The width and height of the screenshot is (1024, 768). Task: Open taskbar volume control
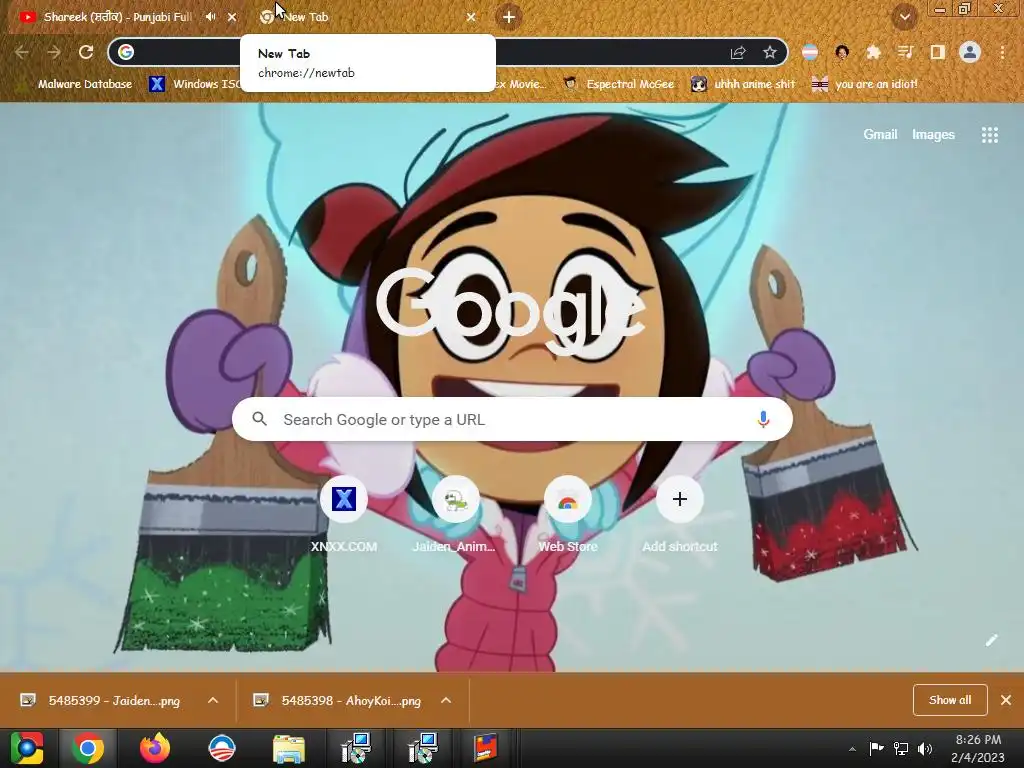(x=925, y=749)
